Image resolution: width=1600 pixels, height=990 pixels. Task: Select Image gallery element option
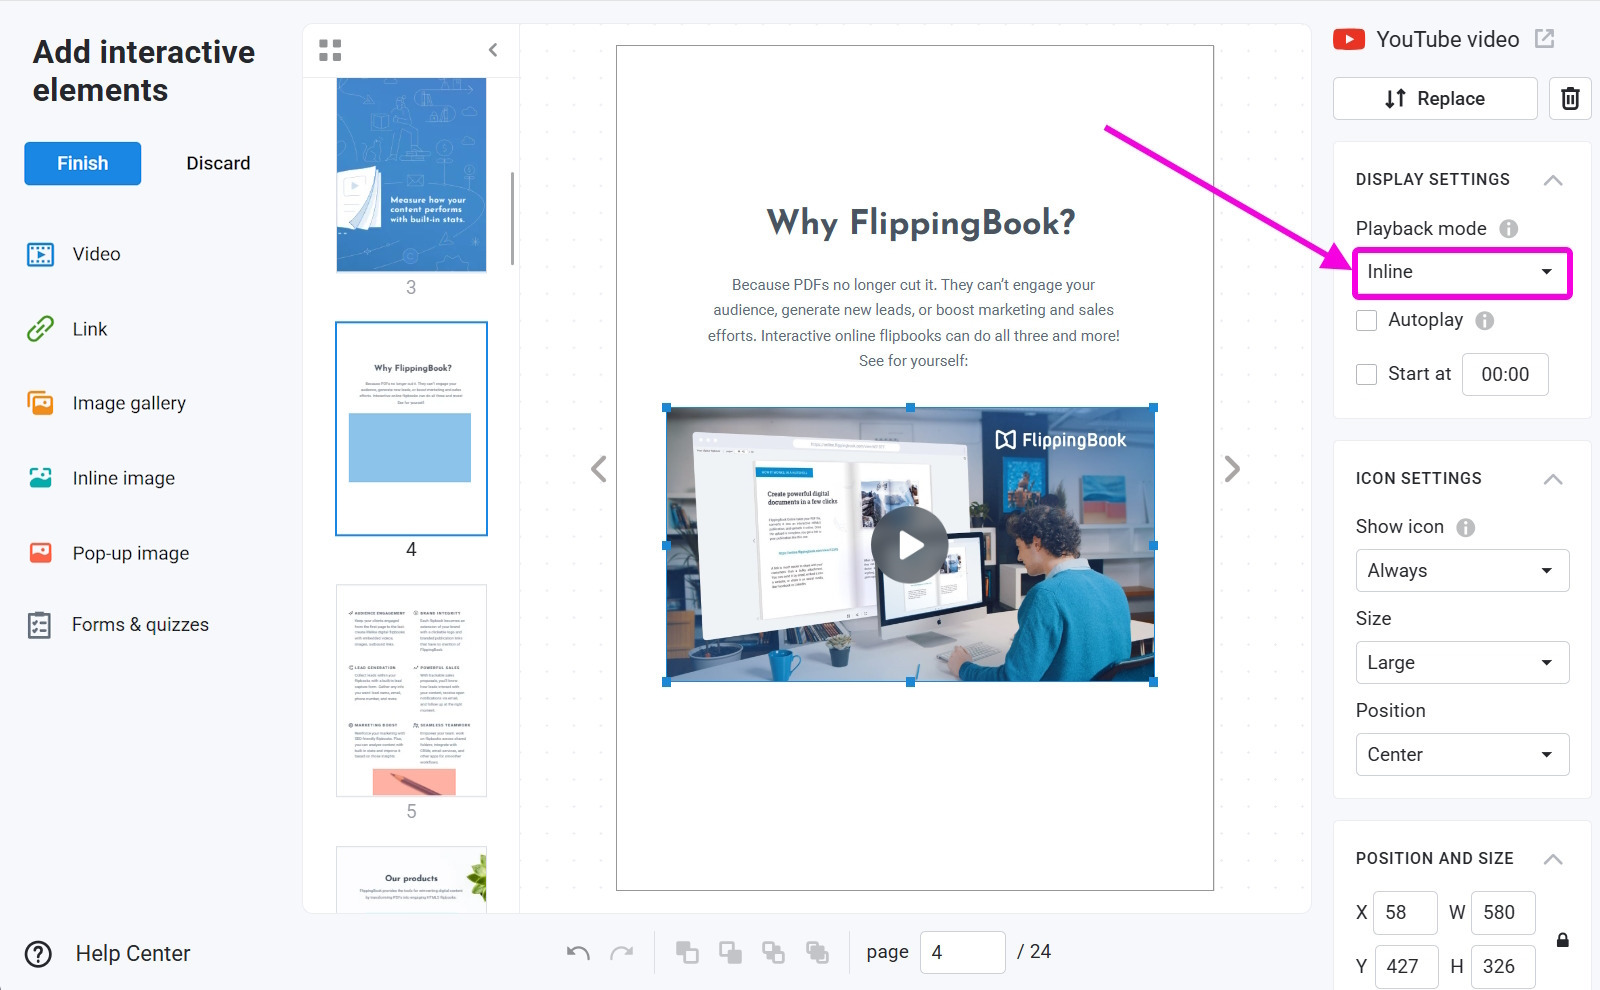[128, 403]
